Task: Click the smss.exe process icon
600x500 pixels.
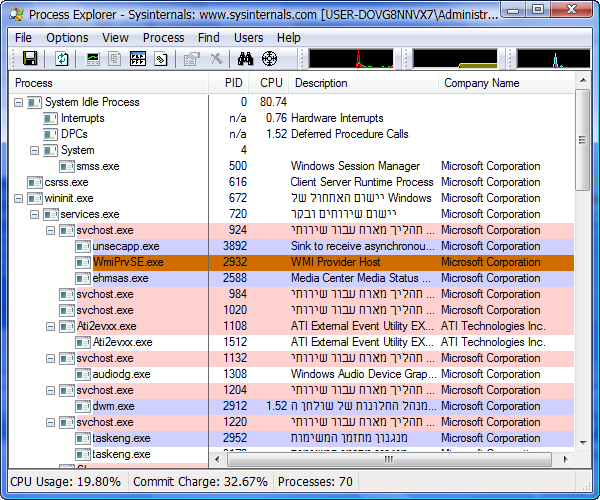Action: [x=67, y=166]
